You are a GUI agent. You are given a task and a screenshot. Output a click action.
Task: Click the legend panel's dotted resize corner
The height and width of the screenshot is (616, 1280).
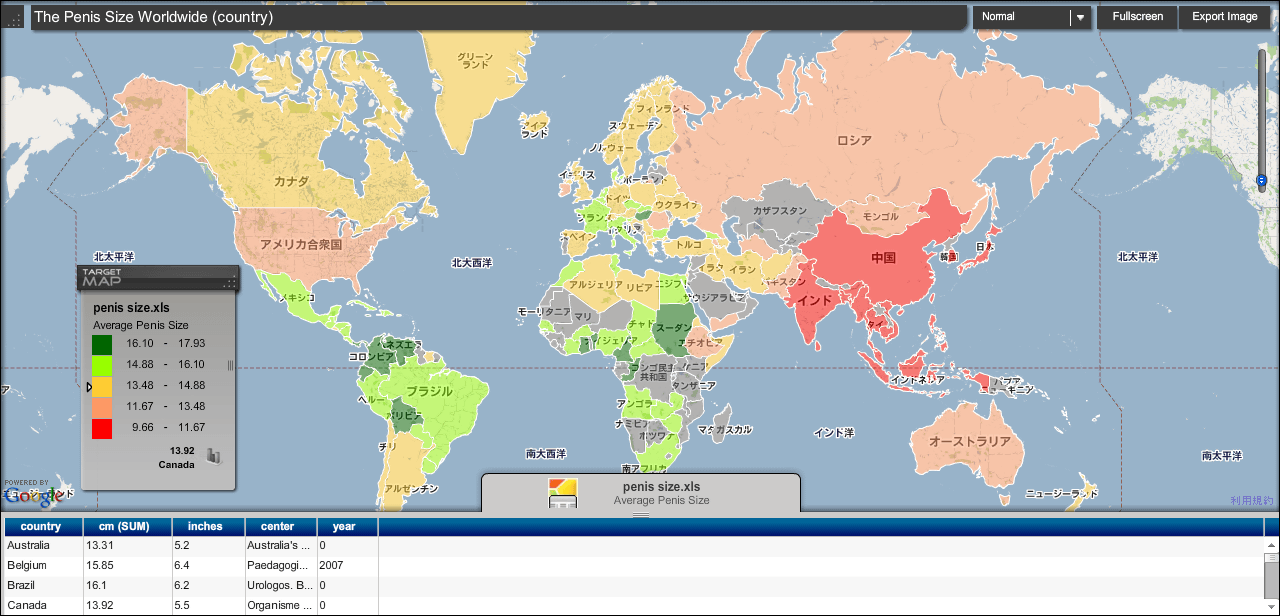(230, 284)
